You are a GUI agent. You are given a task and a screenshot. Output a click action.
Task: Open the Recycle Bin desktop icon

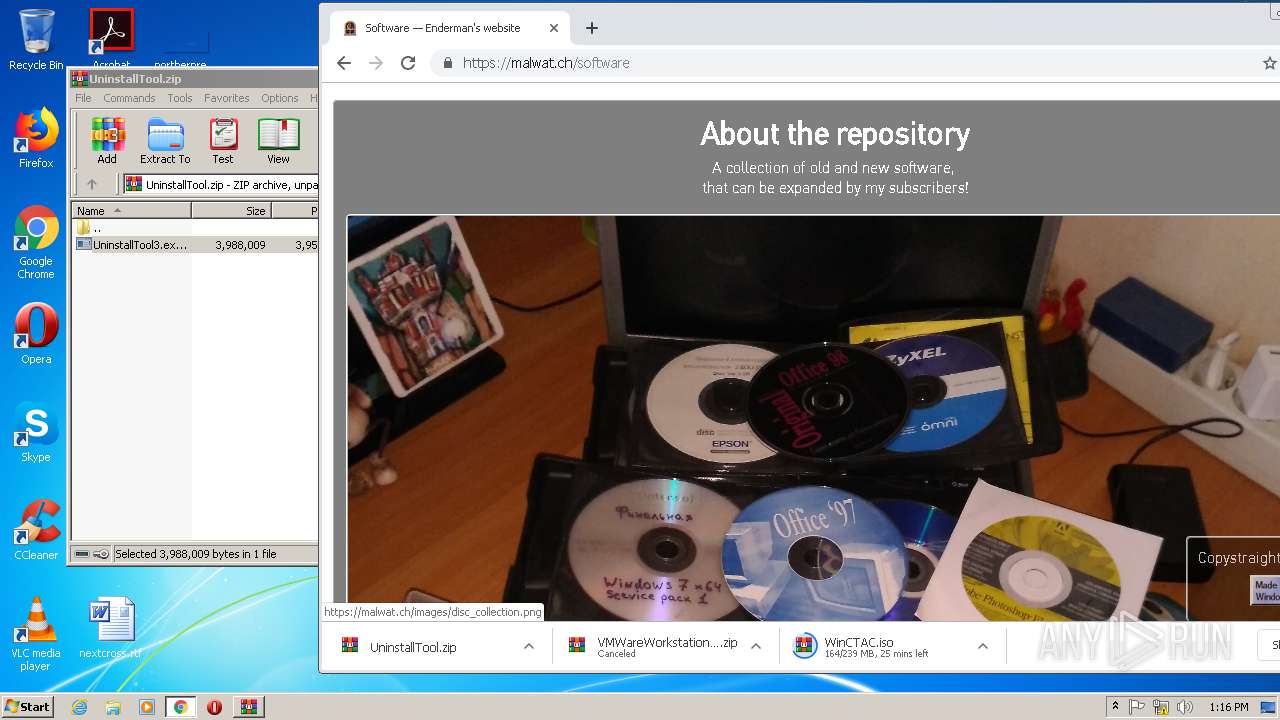point(36,40)
